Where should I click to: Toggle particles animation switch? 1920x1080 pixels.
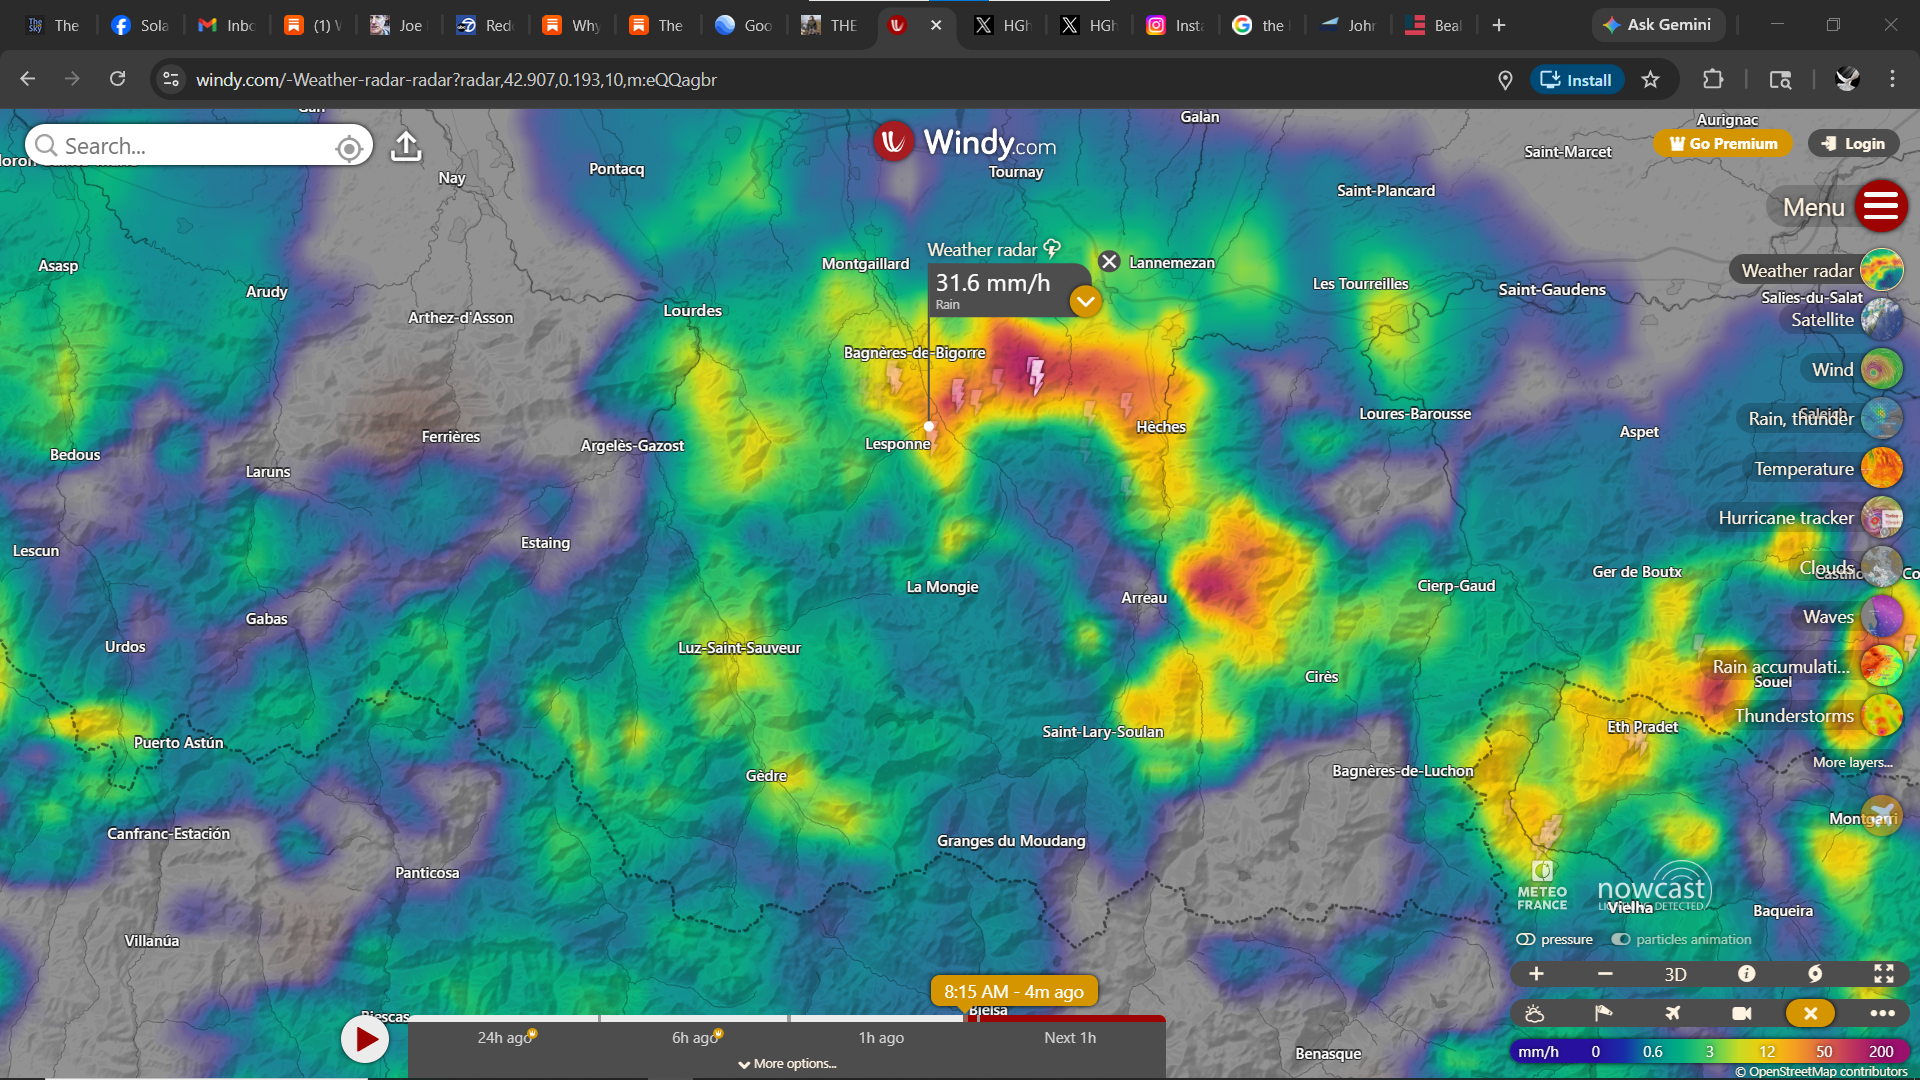[1621, 939]
